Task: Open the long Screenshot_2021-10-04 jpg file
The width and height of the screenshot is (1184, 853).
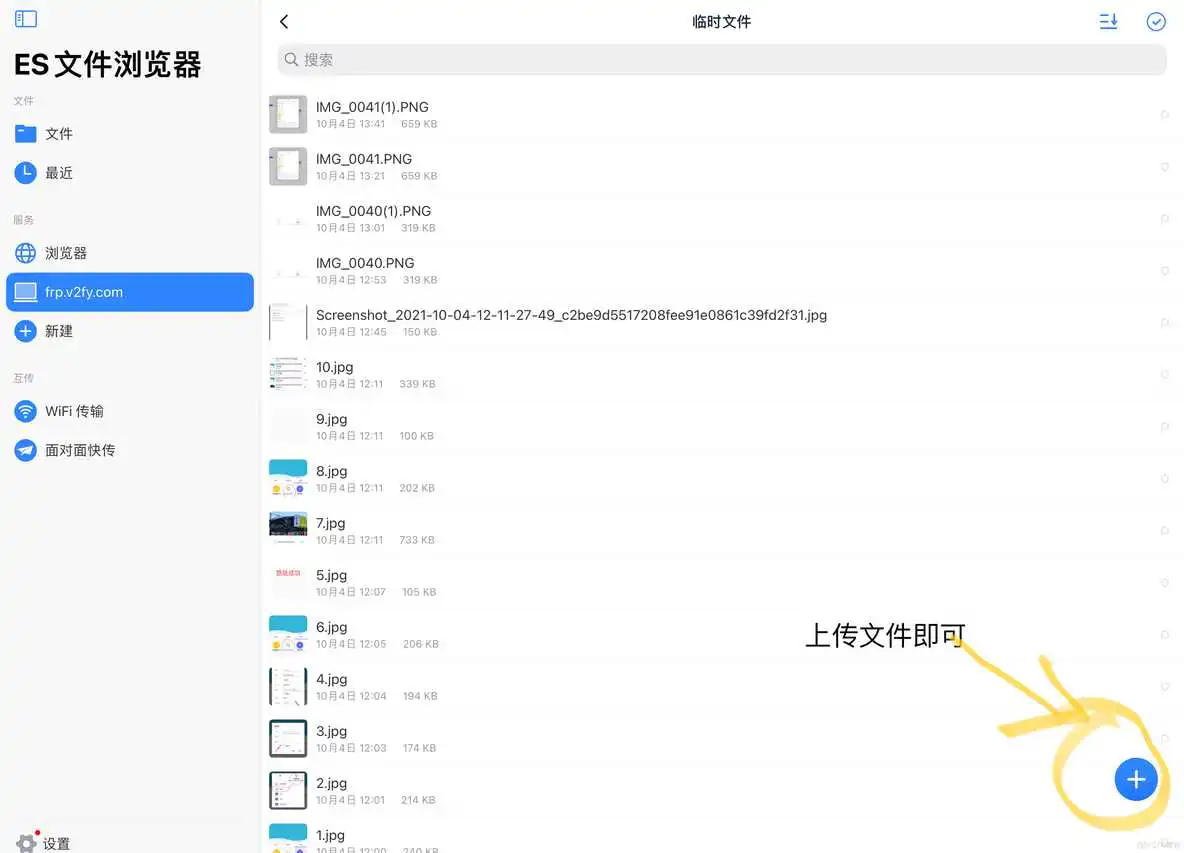Action: click(570, 314)
